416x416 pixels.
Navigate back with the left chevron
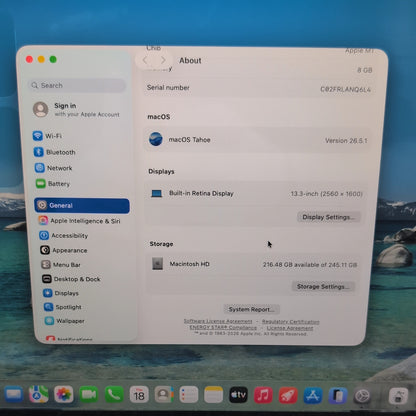point(145,60)
